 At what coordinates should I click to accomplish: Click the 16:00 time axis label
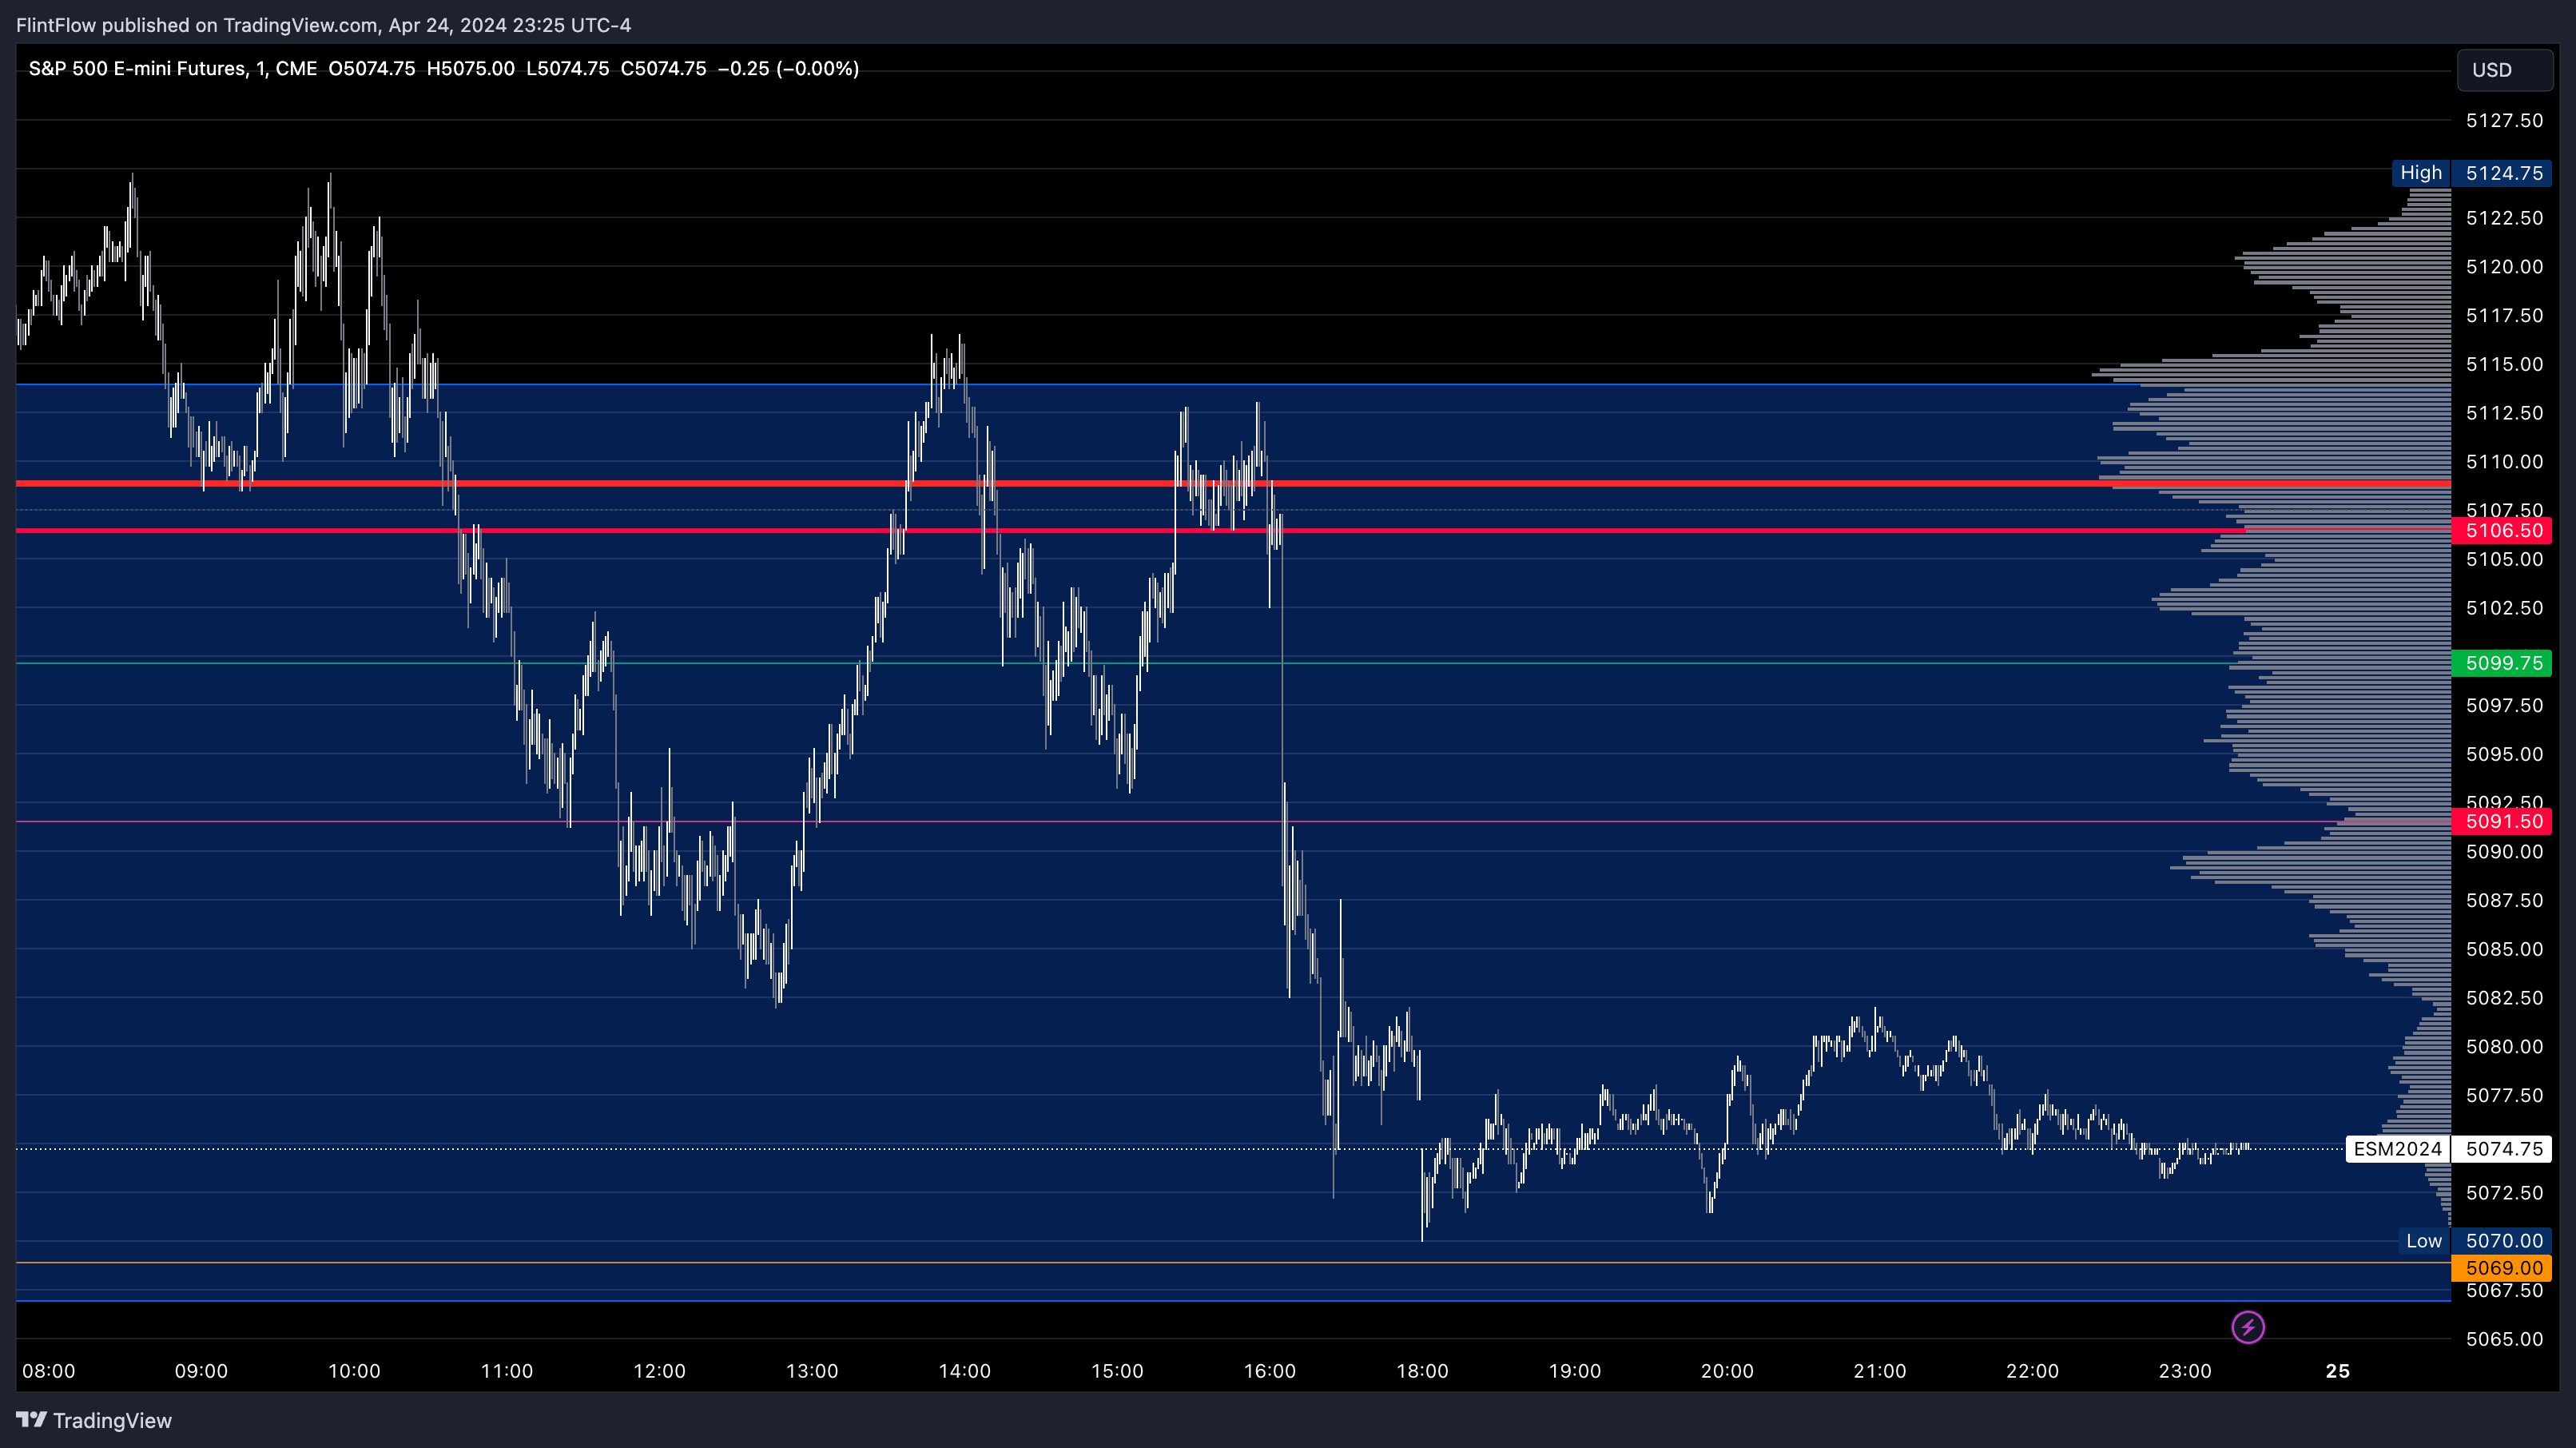pyautogui.click(x=1270, y=1371)
